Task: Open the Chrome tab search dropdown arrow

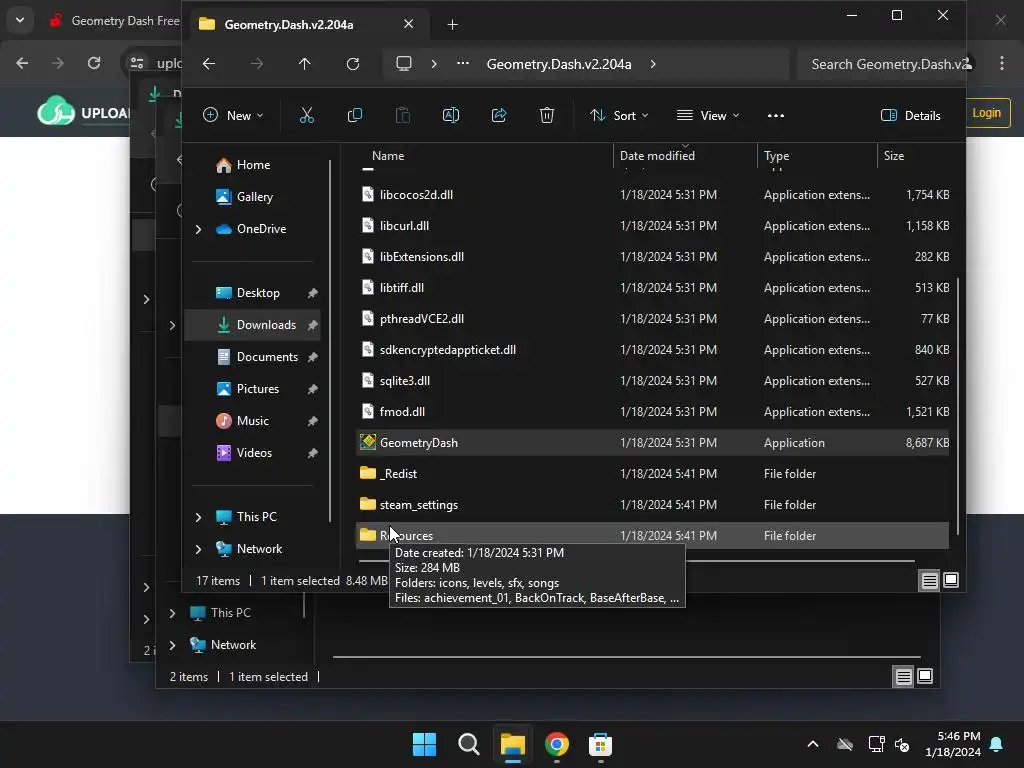Action: (20, 20)
